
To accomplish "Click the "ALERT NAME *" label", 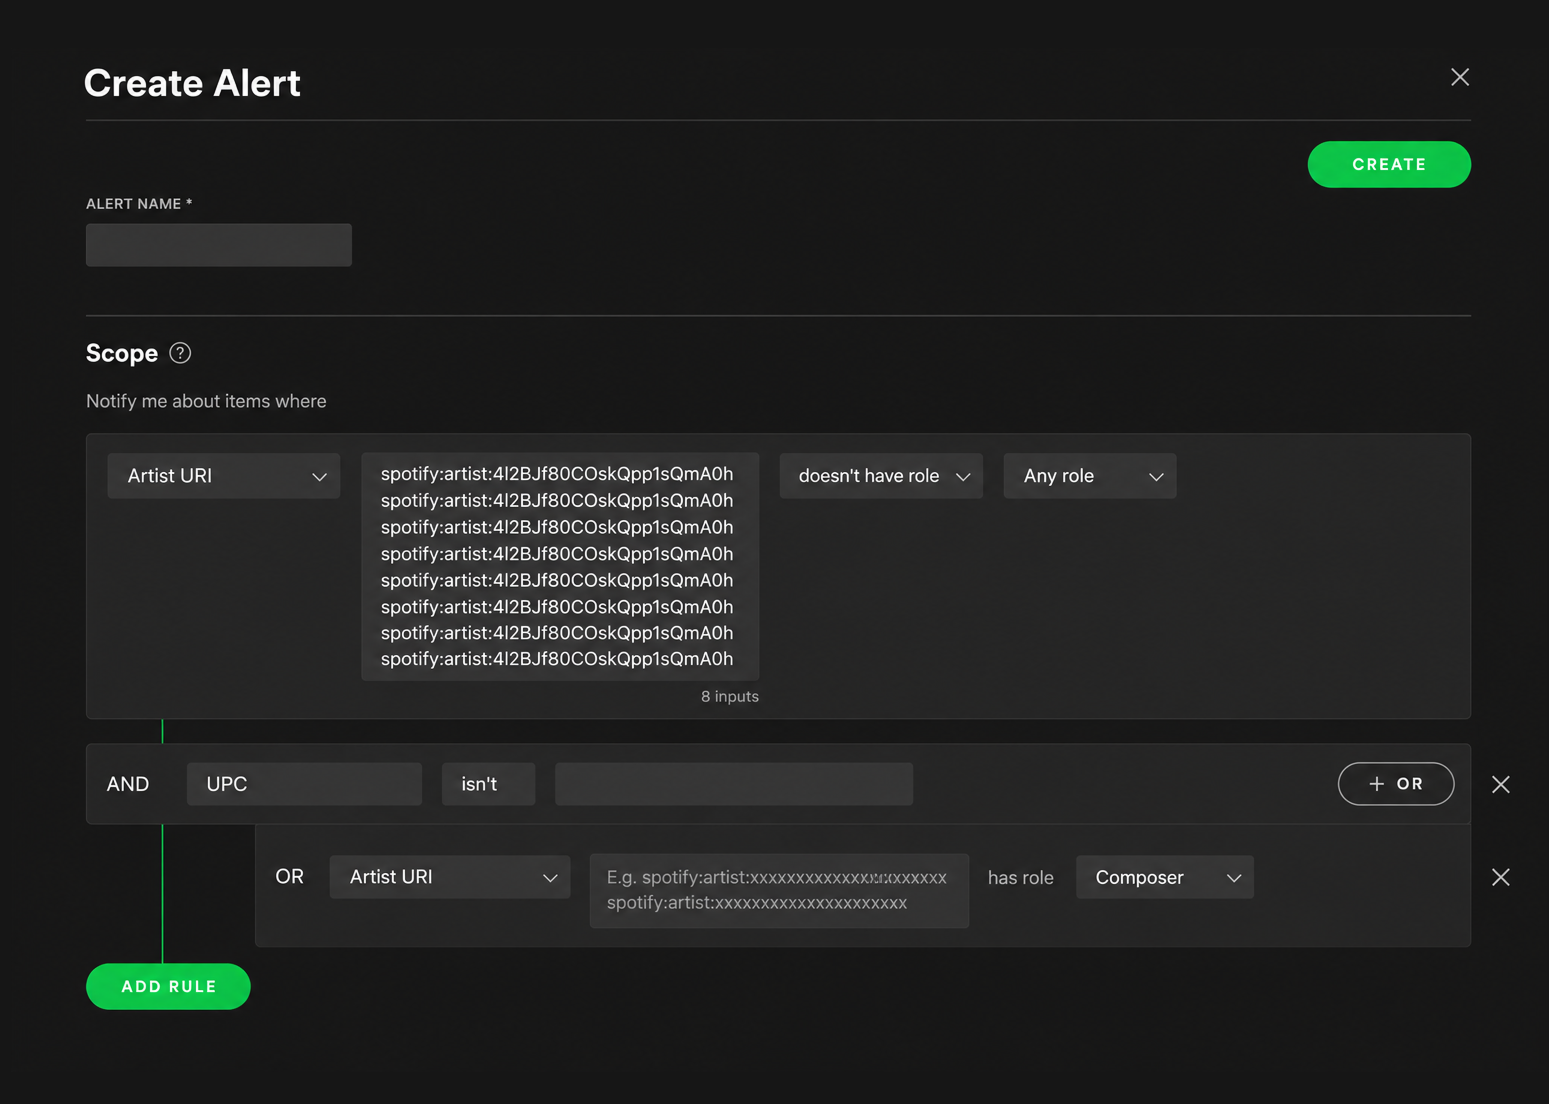I will click(139, 204).
